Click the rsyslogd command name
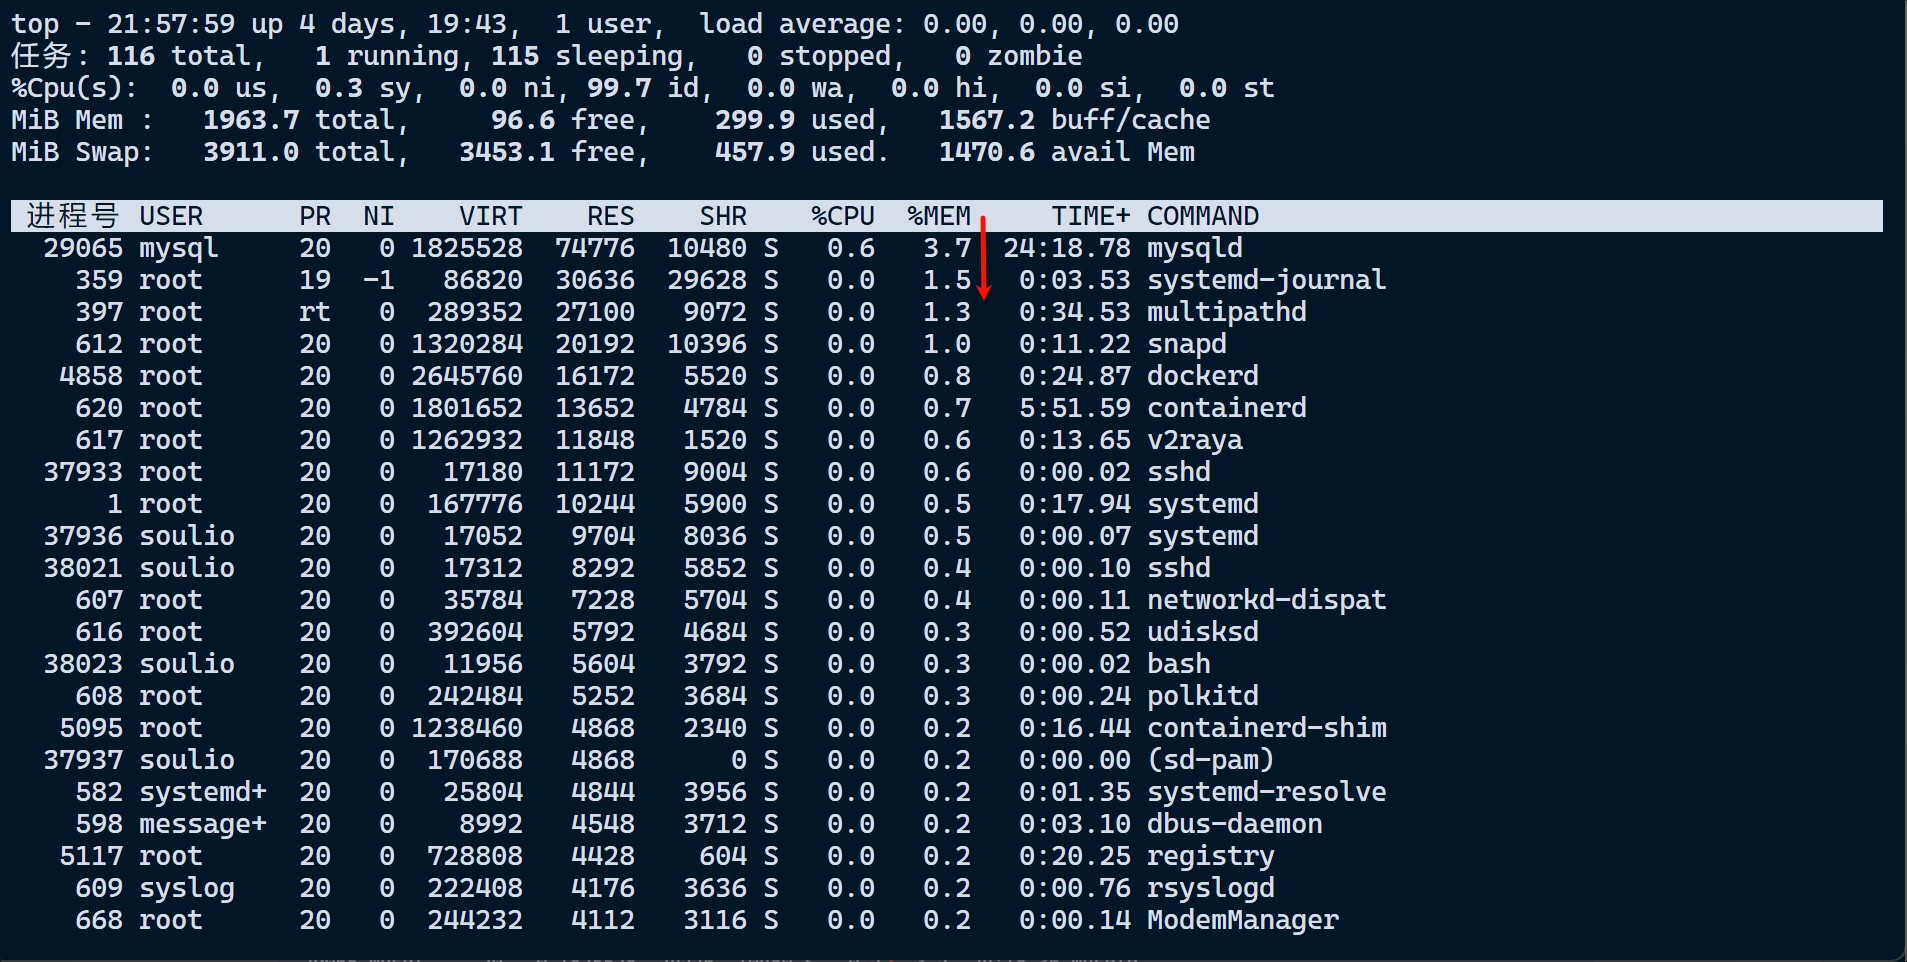The image size is (1907, 962). [1210, 888]
